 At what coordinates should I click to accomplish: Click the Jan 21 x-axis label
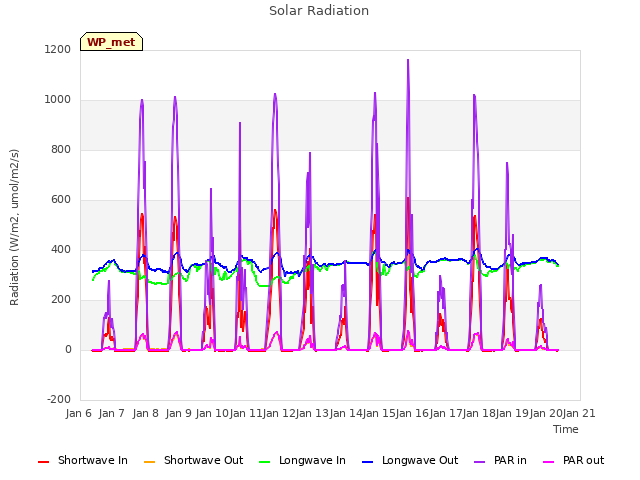[x=579, y=413]
